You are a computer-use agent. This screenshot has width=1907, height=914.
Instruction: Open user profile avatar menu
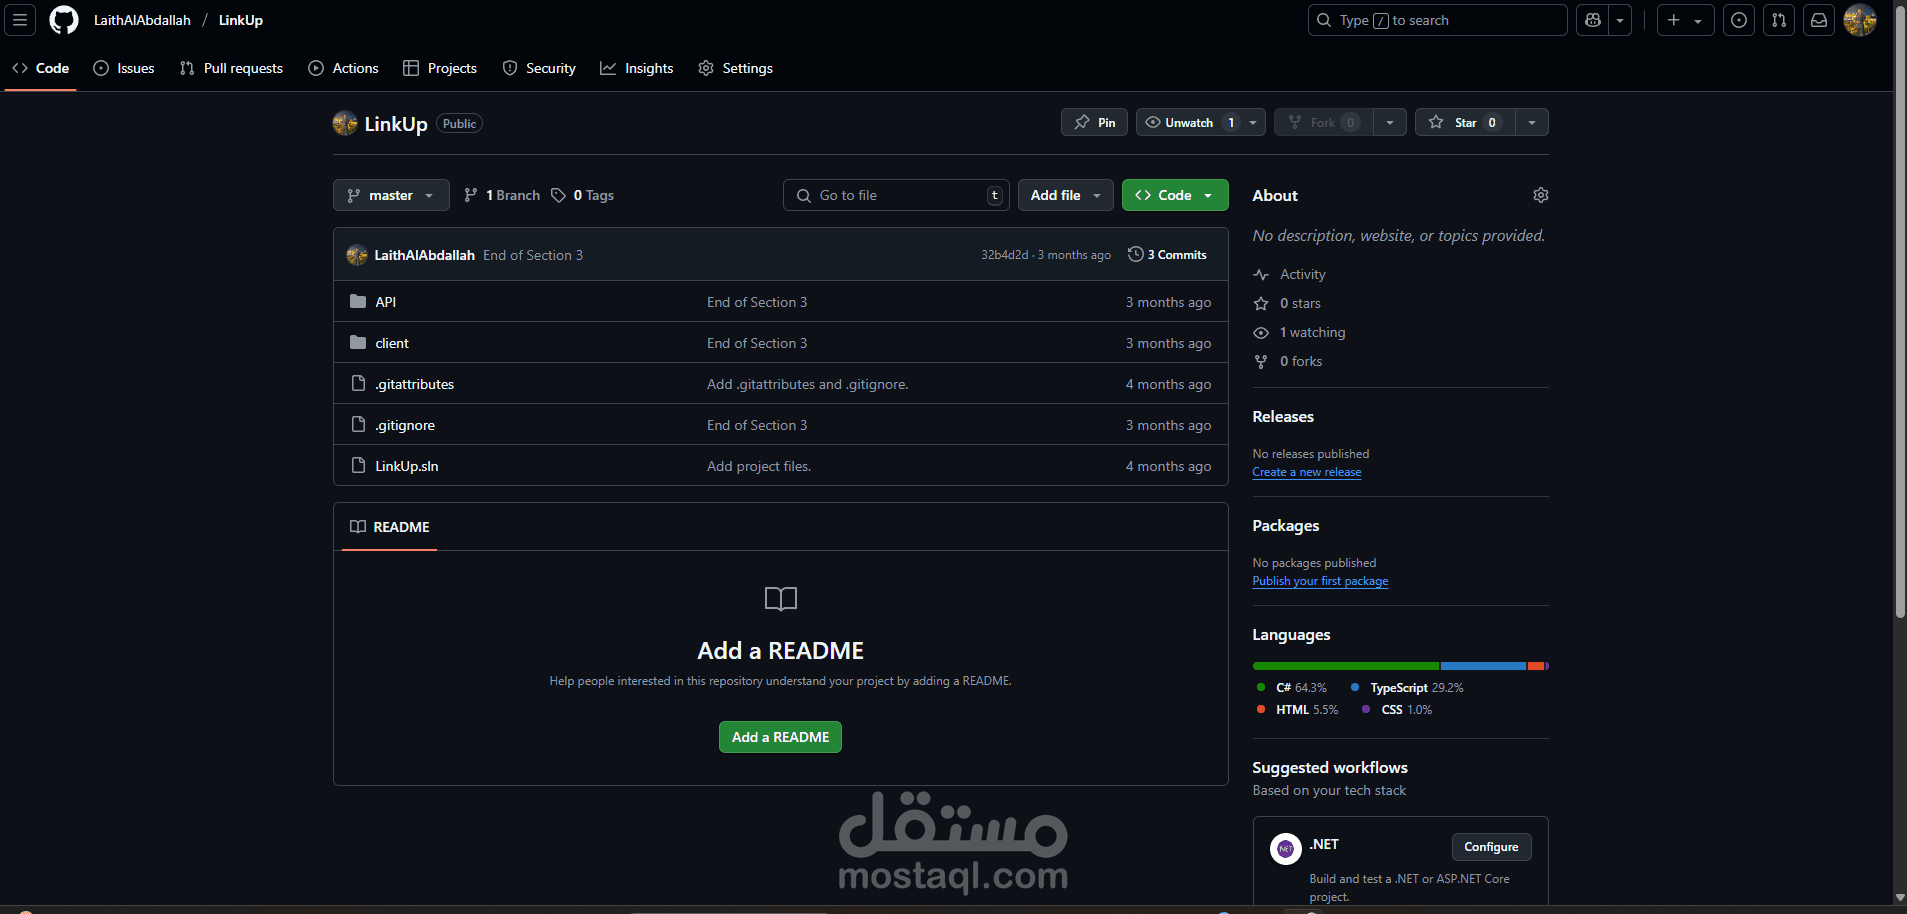[1860, 20]
